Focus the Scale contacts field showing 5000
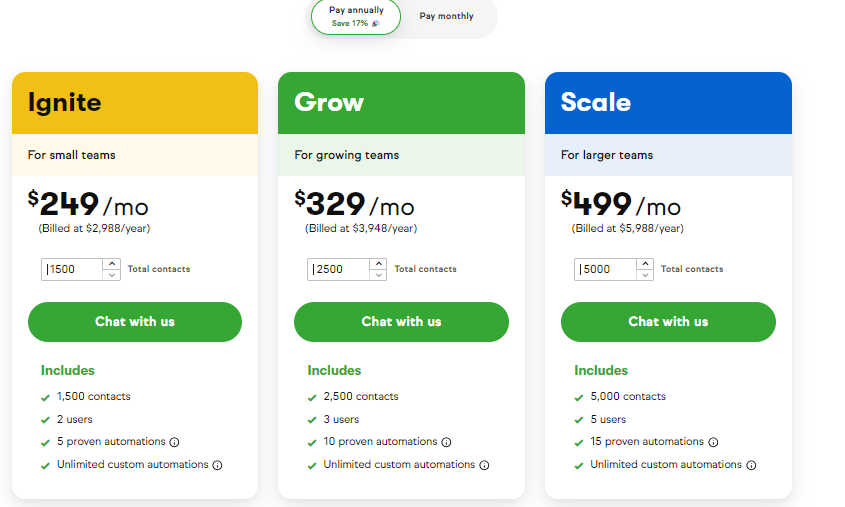Screen dimensions: 845x507 [x=606, y=269]
